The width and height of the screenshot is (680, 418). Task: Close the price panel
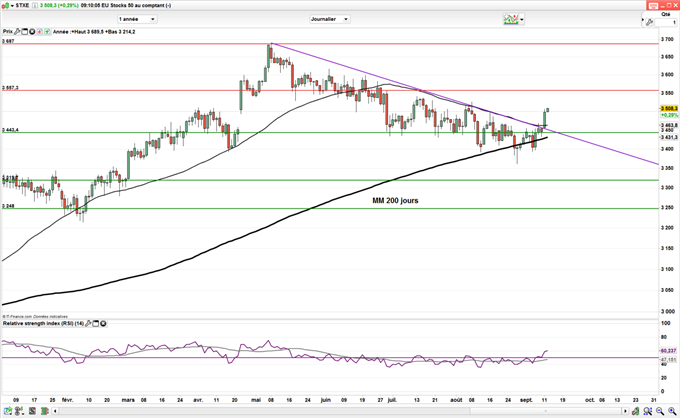point(32,32)
